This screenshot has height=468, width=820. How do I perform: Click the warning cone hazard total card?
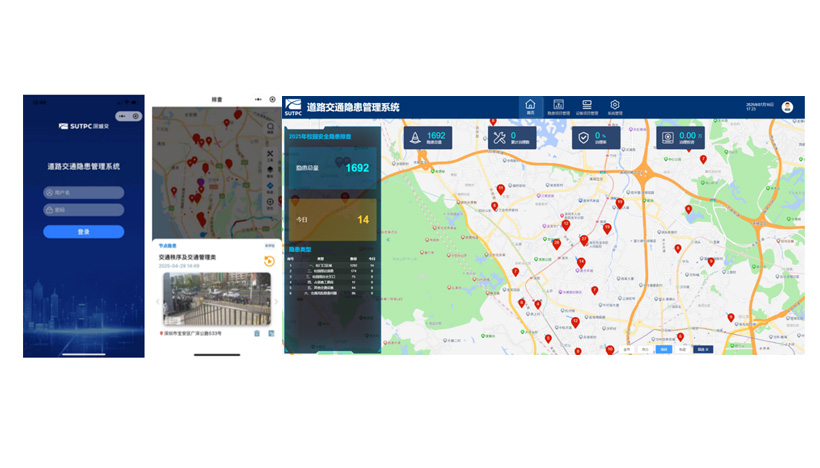point(428,139)
